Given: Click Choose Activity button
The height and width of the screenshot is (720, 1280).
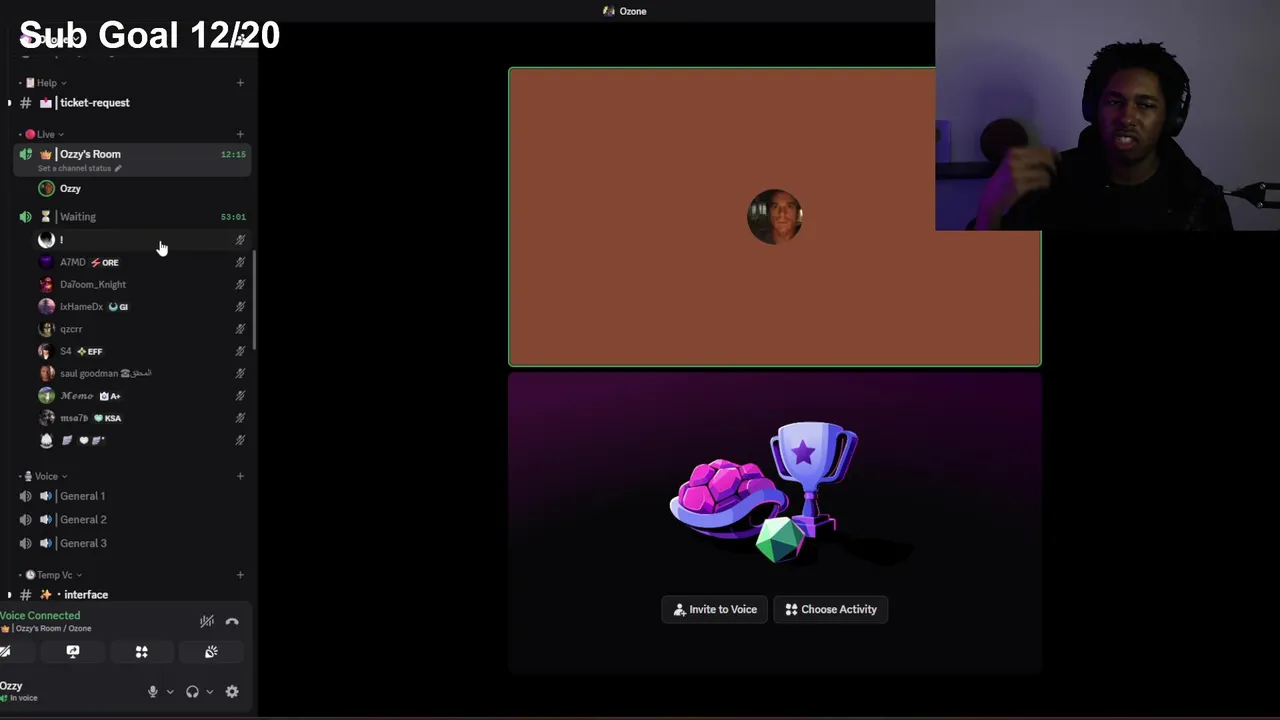Looking at the screenshot, I should (830, 609).
